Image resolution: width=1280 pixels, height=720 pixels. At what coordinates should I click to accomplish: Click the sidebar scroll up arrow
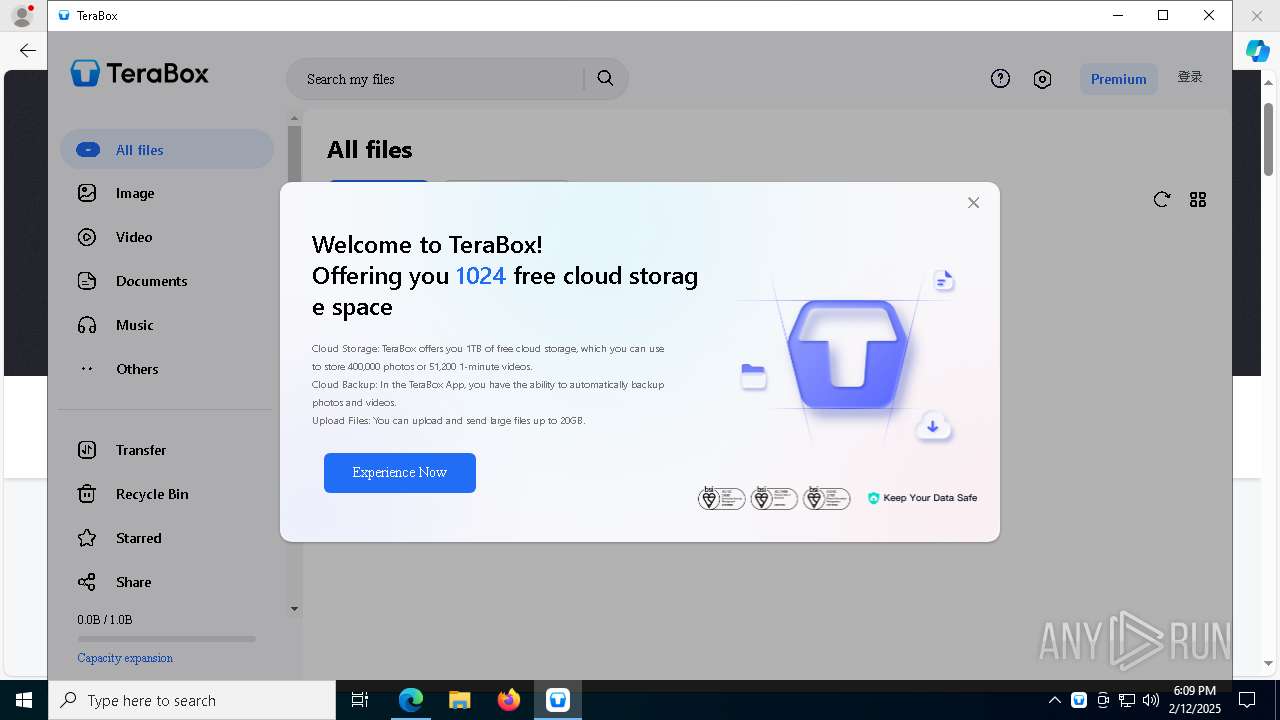[x=294, y=118]
